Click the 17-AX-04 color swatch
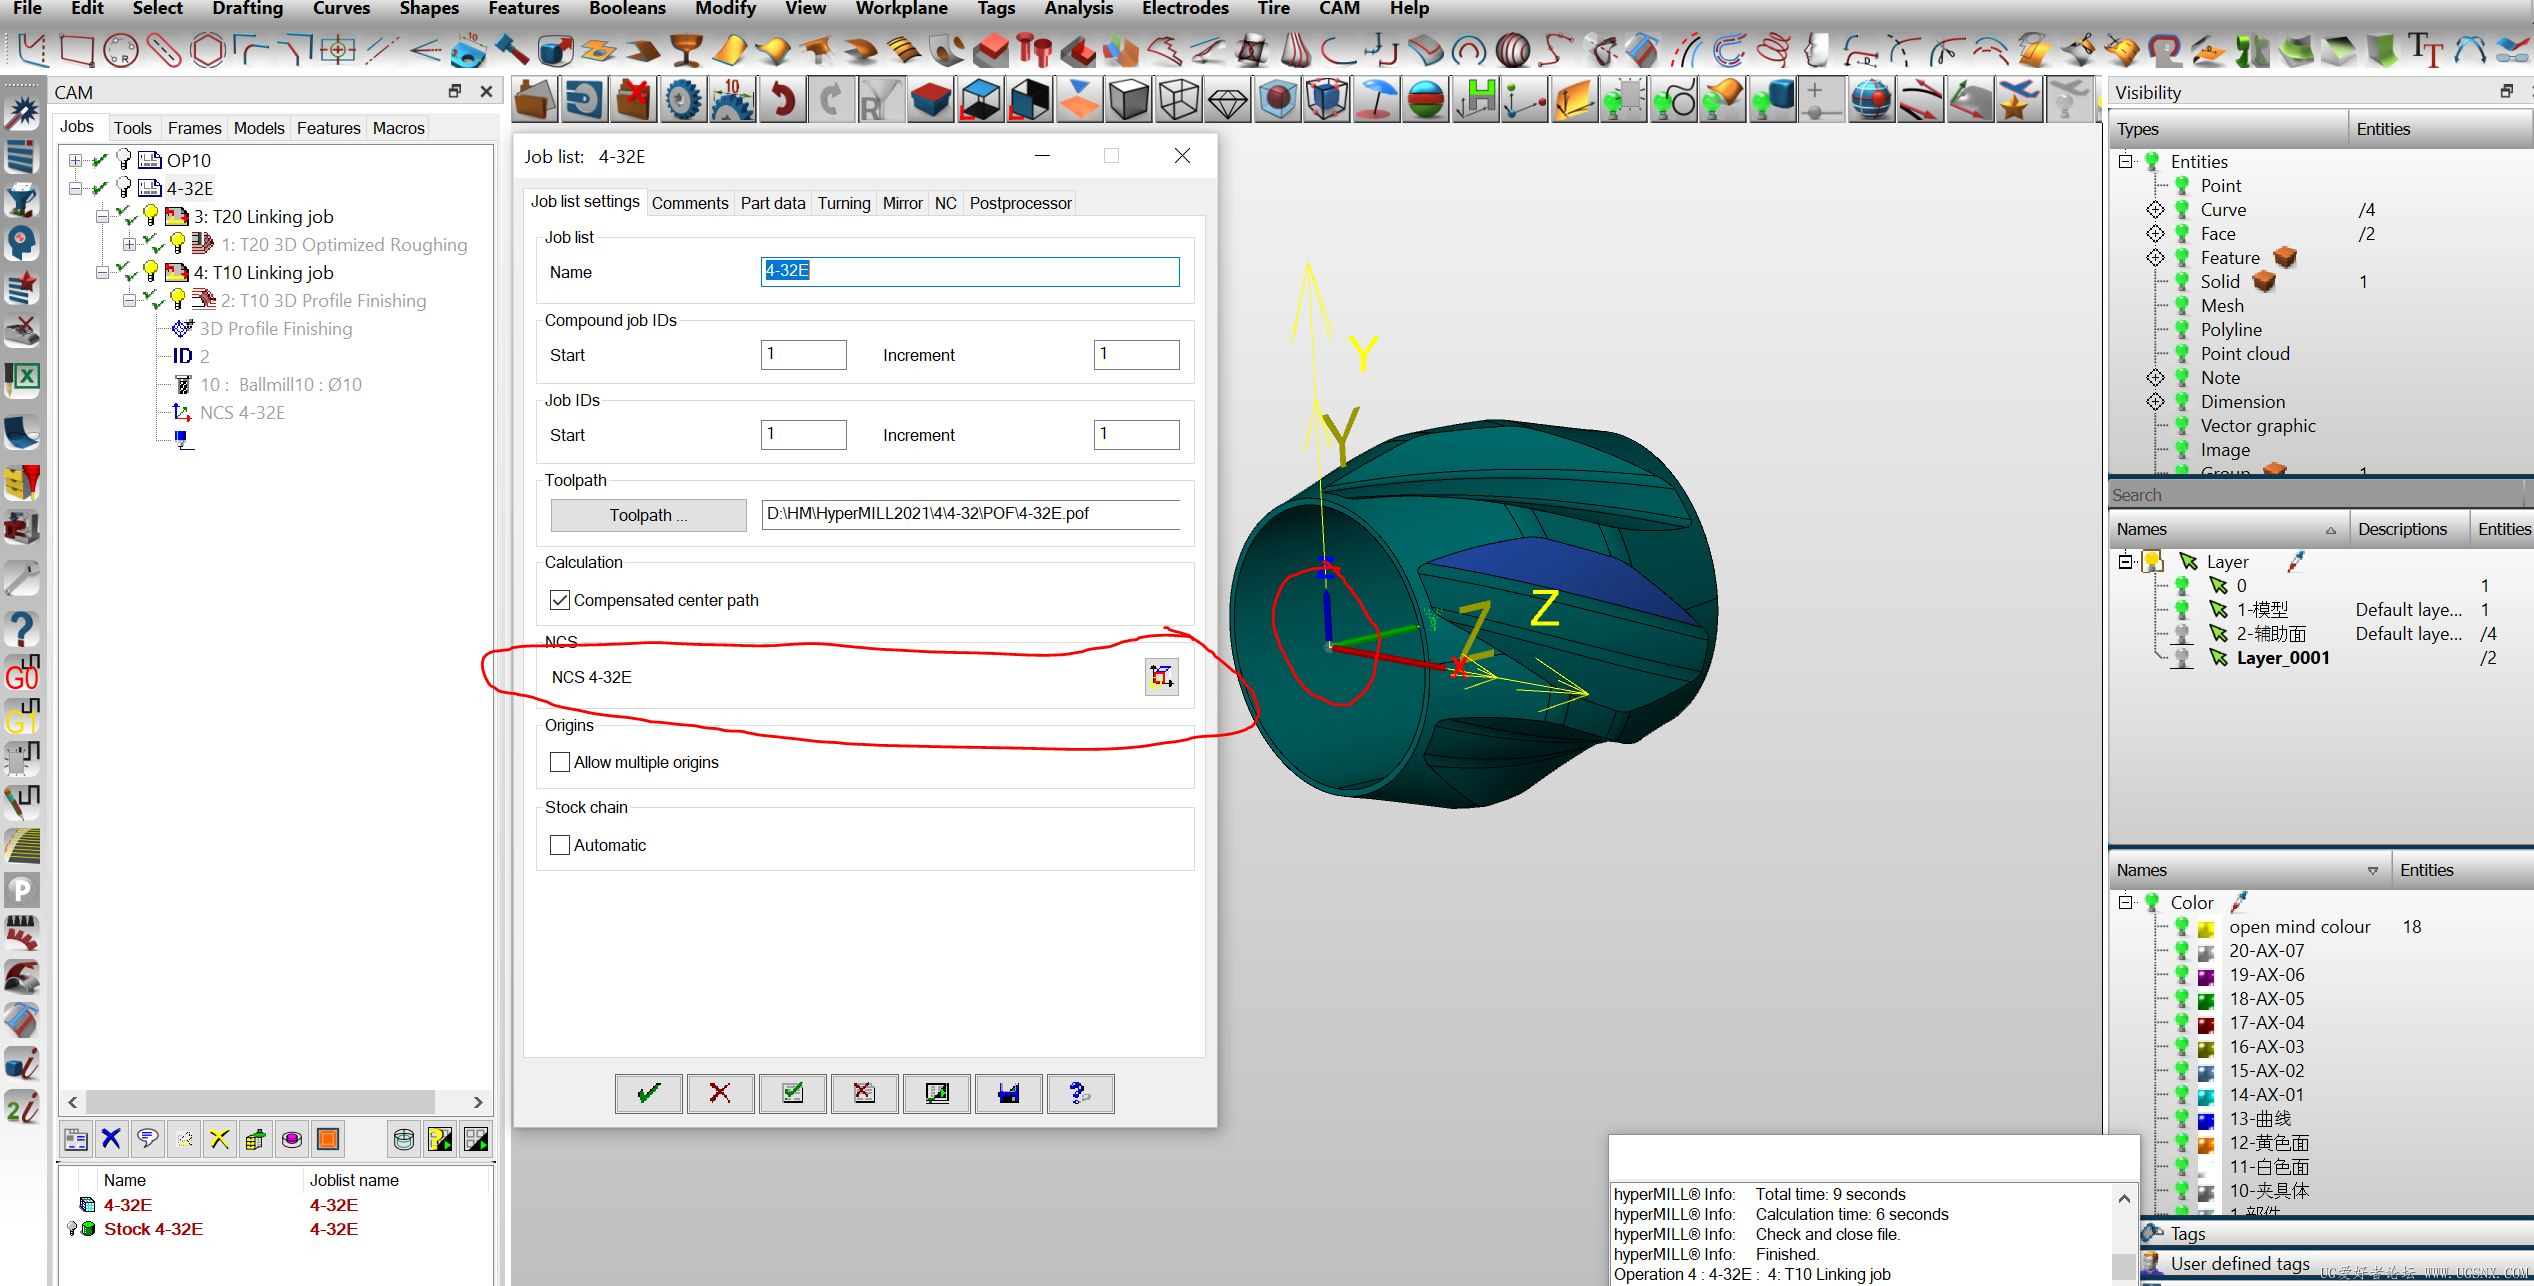 tap(2206, 1024)
